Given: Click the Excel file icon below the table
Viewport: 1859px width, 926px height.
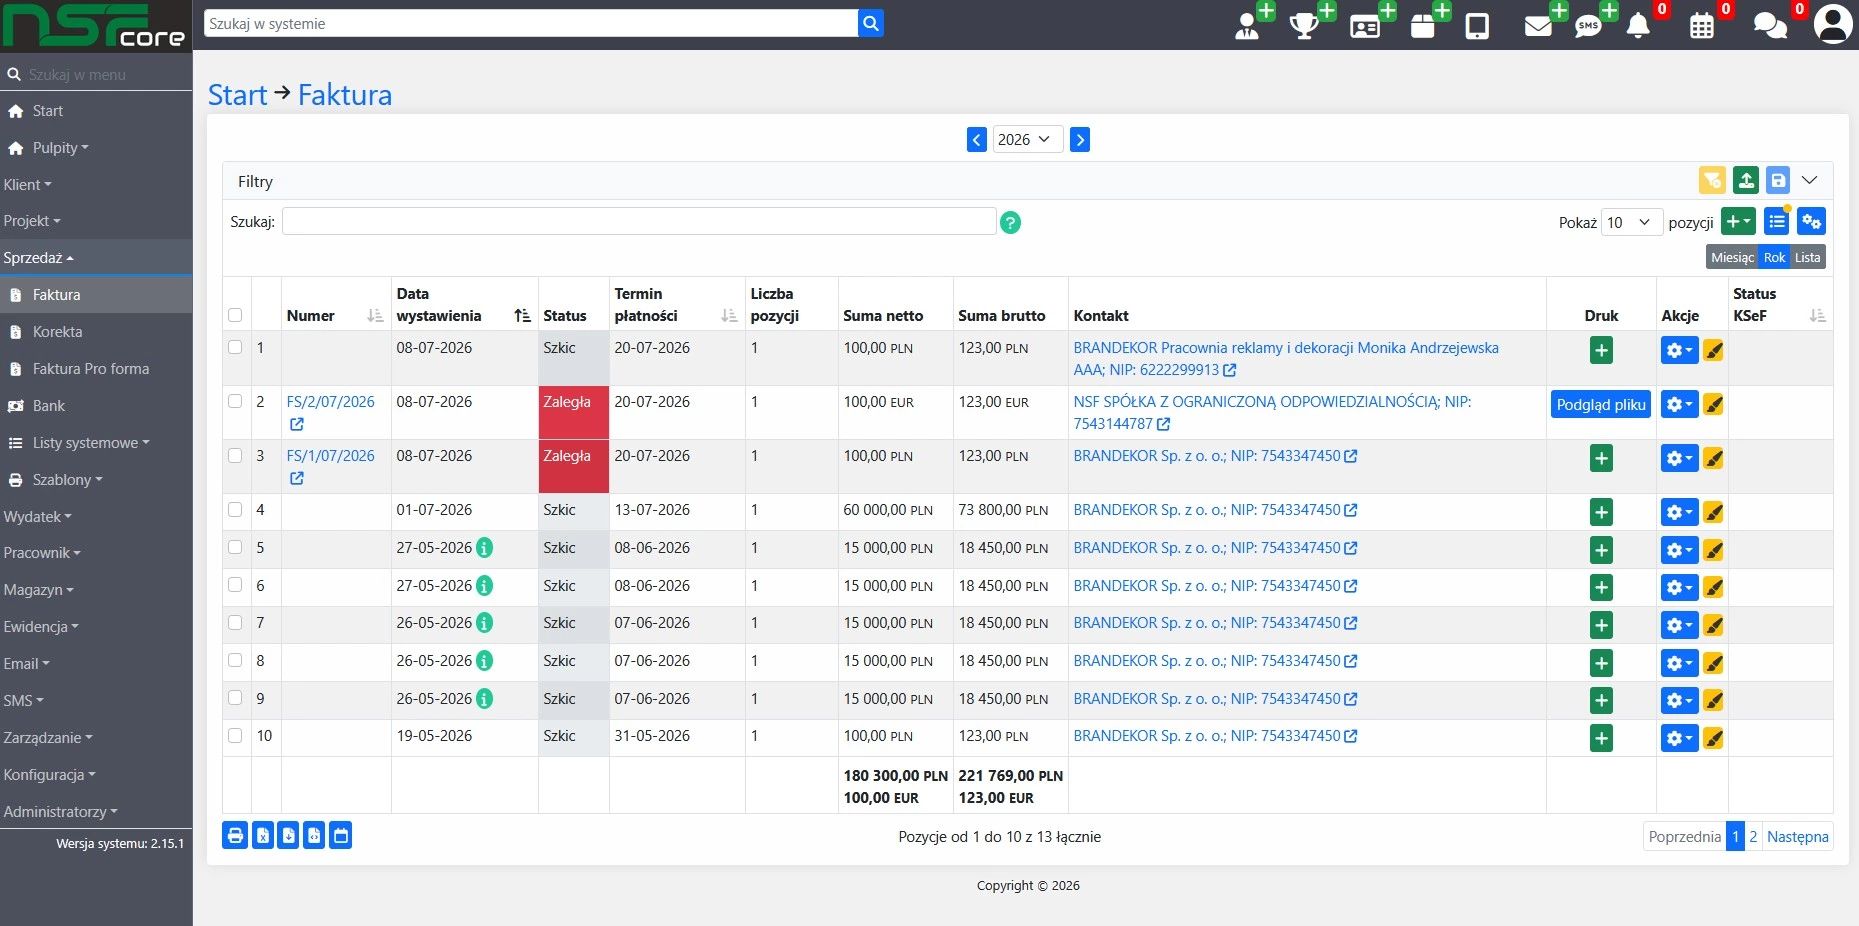Looking at the screenshot, I should click(x=262, y=835).
